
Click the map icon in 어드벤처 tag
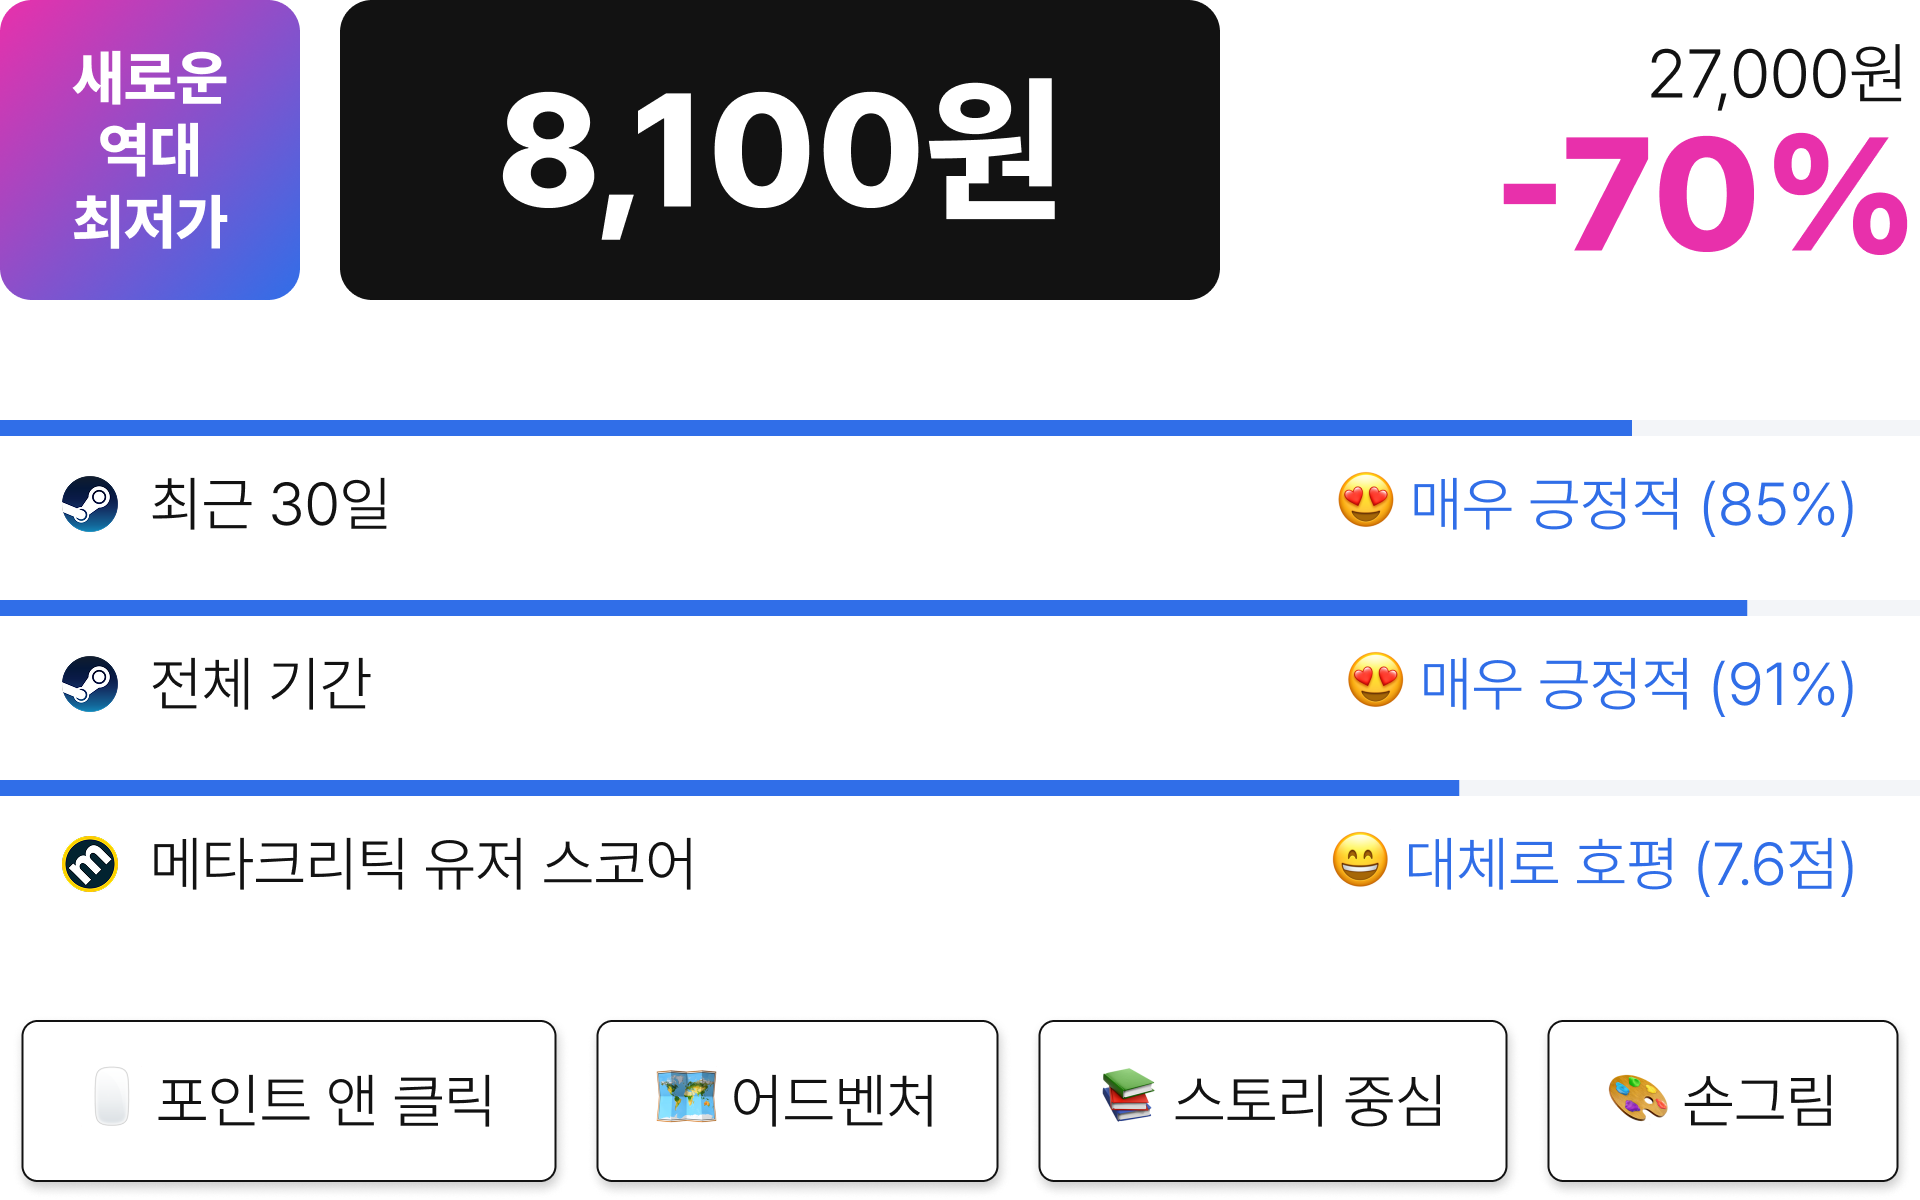(x=686, y=1096)
